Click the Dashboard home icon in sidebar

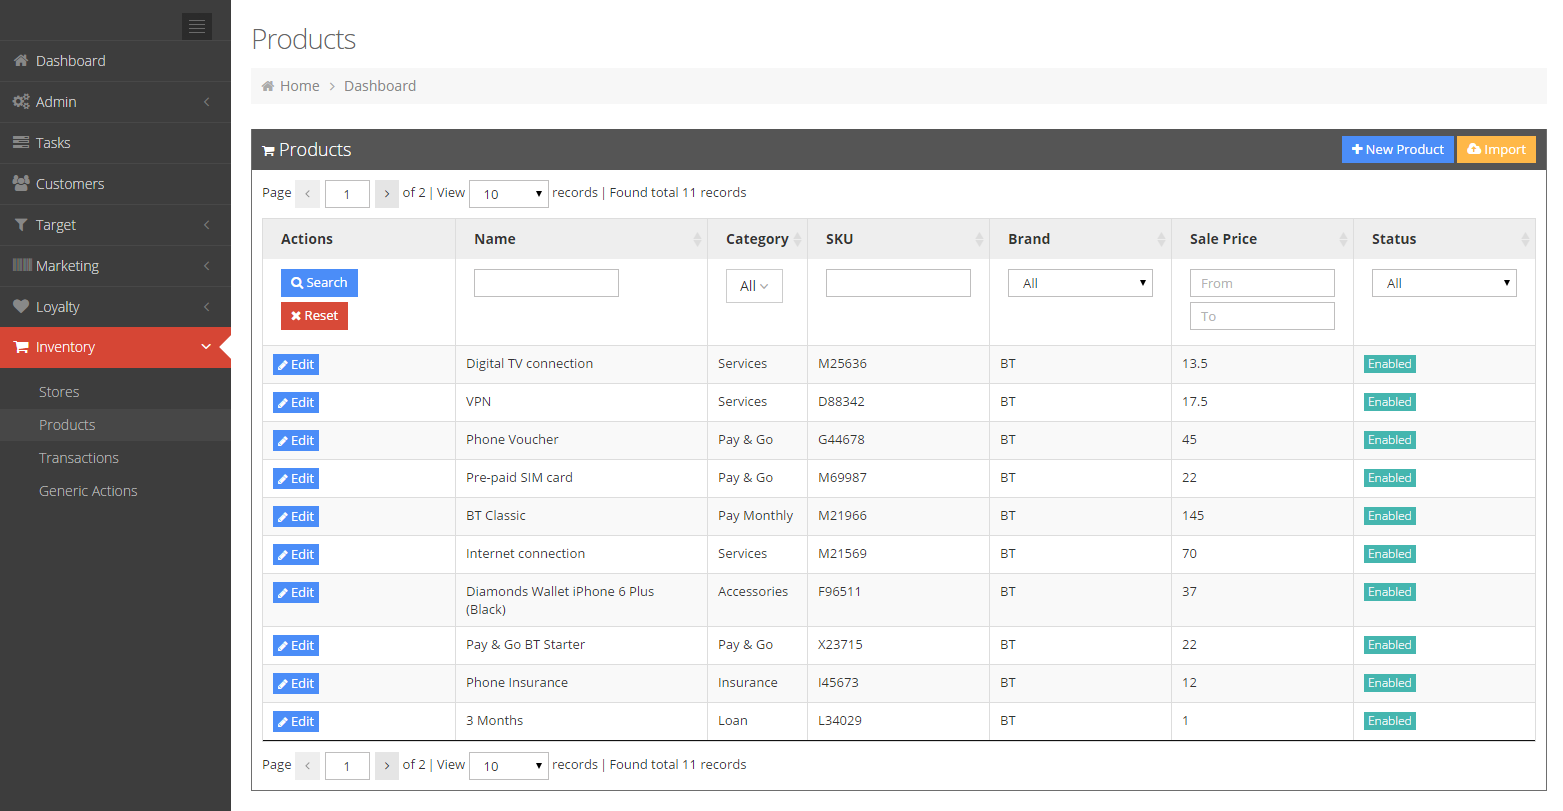point(20,61)
